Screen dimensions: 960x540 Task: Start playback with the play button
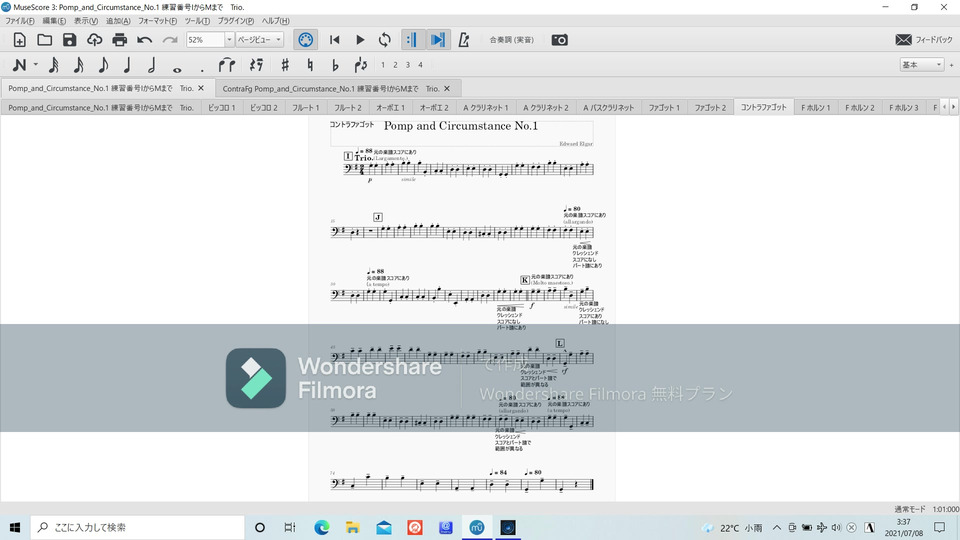click(360, 40)
